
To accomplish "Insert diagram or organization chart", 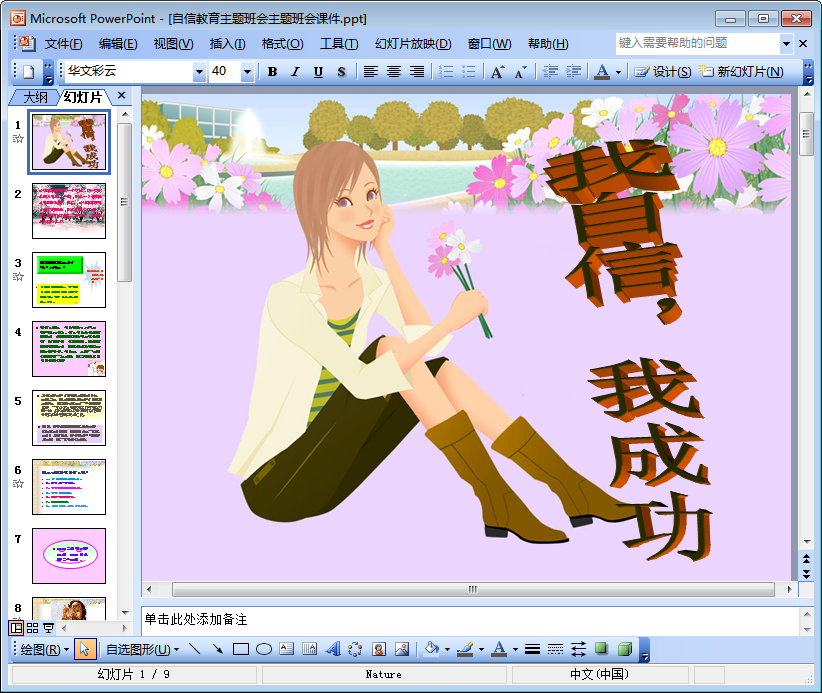I will [355, 649].
